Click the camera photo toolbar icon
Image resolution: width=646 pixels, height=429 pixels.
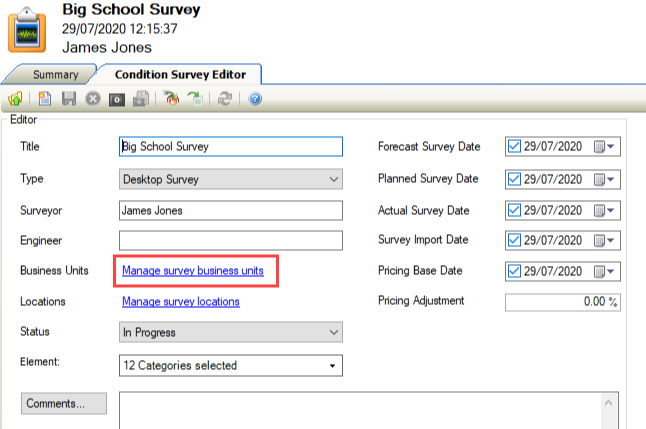tap(117, 99)
